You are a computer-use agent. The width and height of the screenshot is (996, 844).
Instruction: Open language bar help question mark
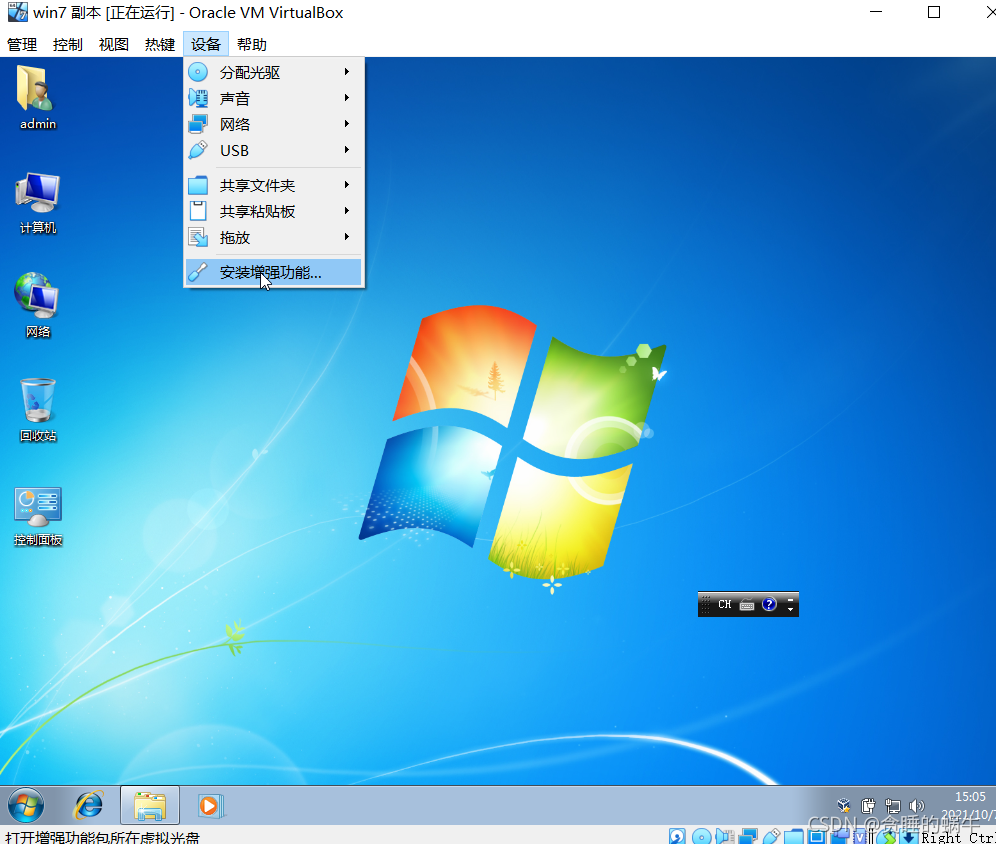[769, 604]
